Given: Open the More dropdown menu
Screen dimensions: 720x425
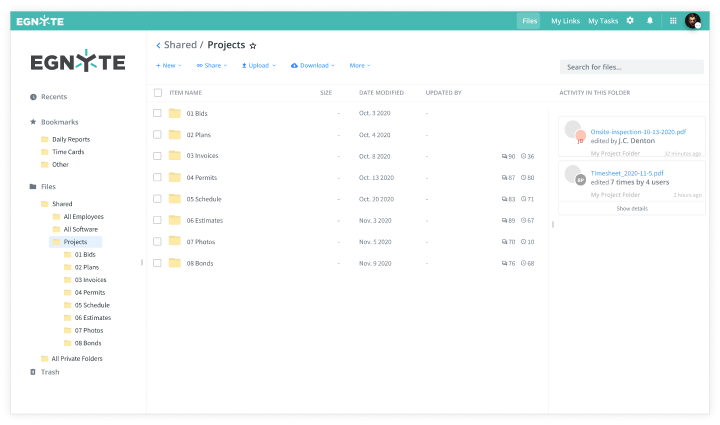Looking at the screenshot, I should click(x=359, y=66).
